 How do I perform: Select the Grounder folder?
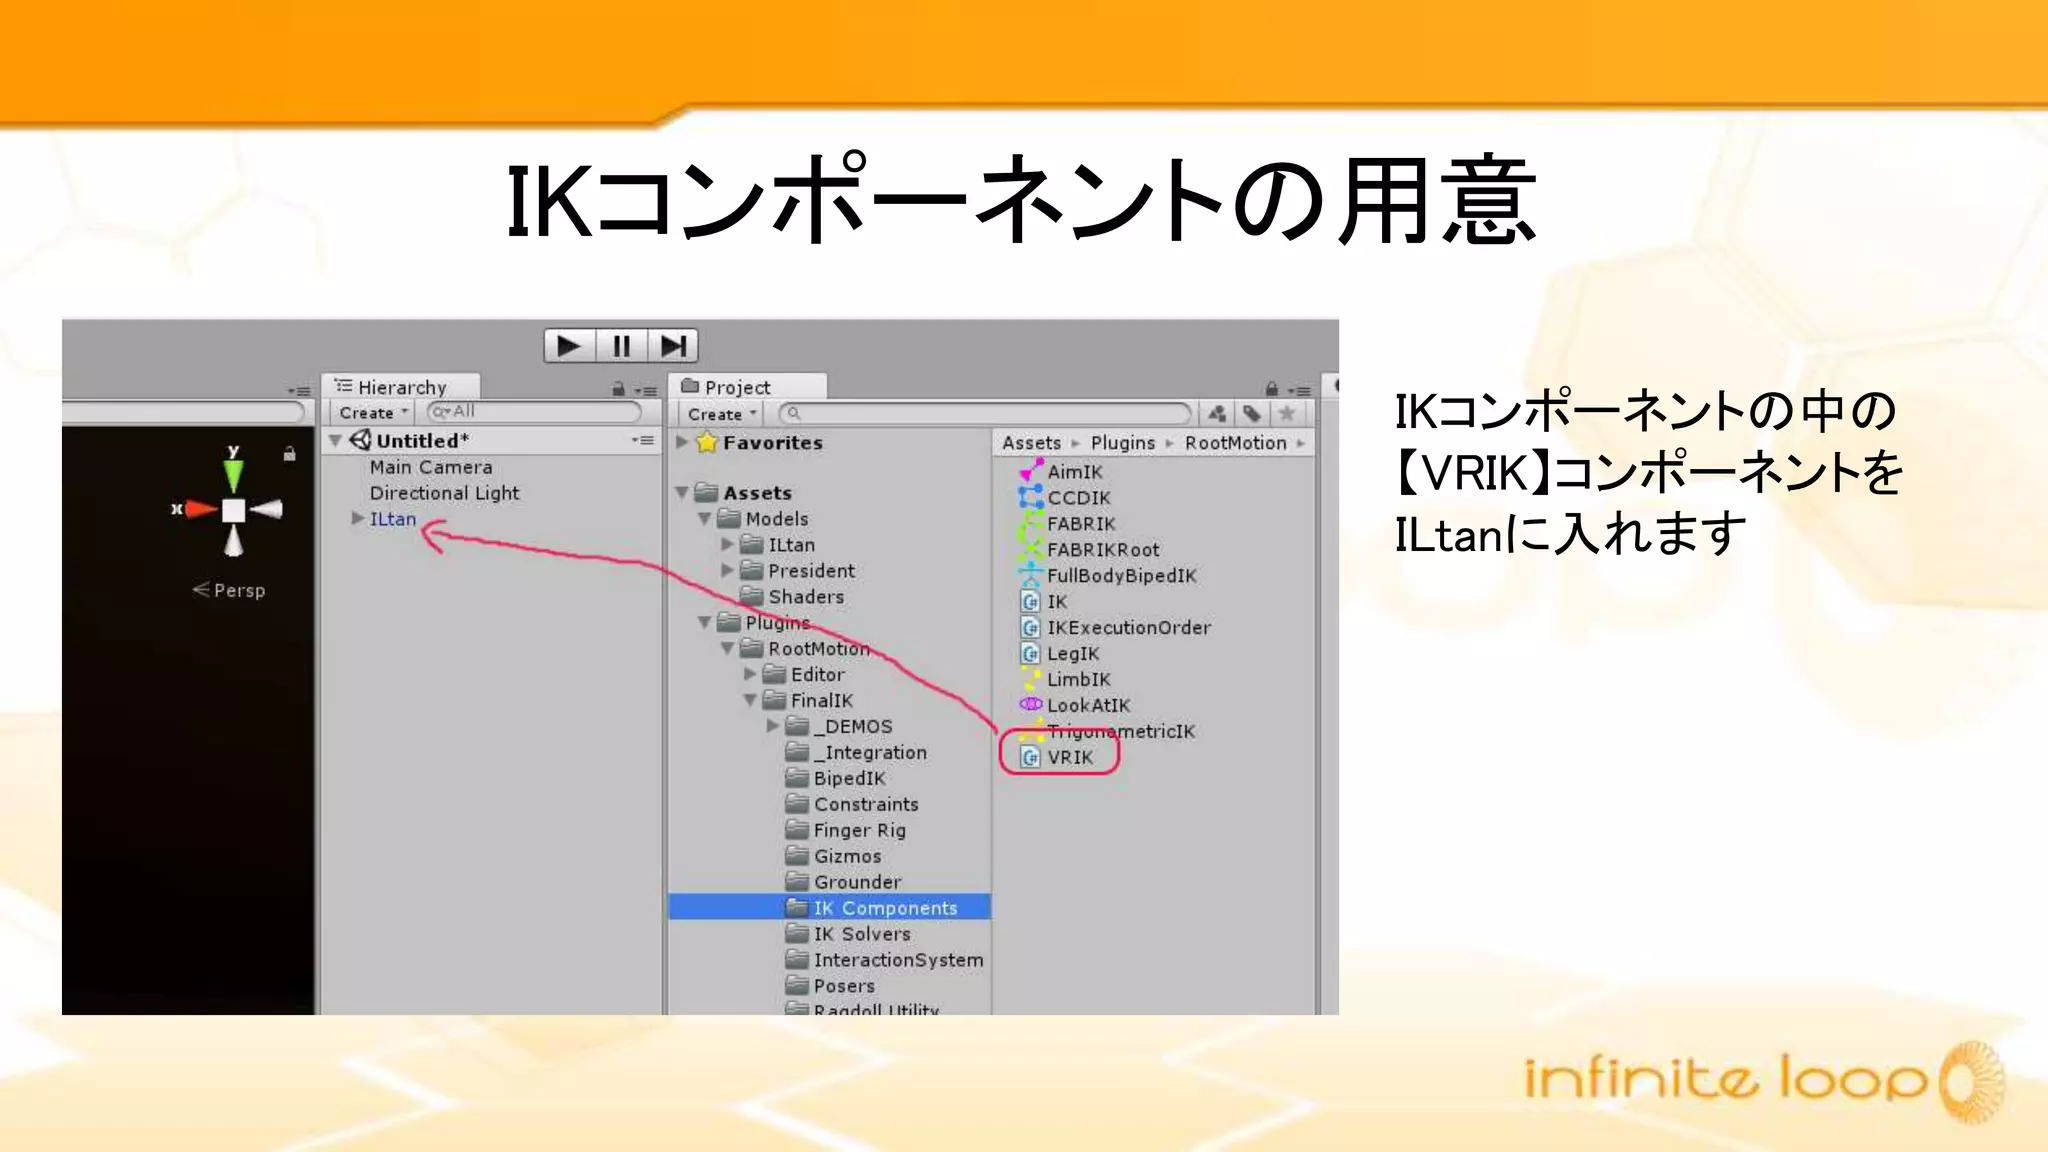[843, 882]
